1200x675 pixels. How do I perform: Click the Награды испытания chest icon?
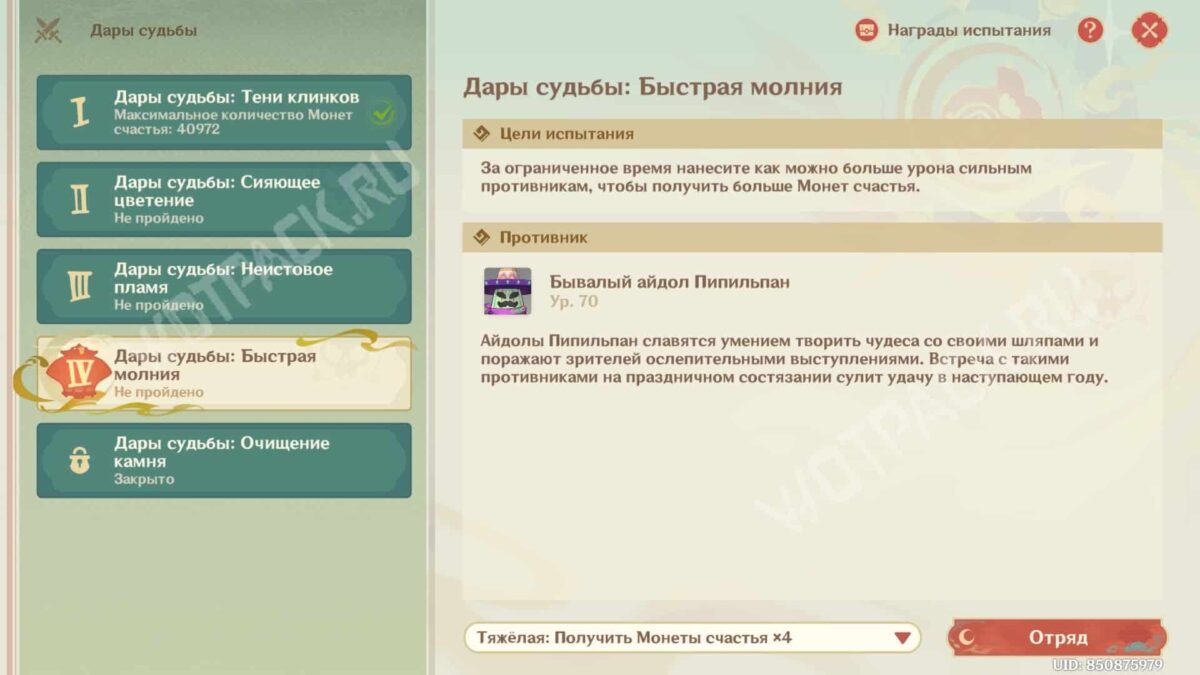coord(866,30)
